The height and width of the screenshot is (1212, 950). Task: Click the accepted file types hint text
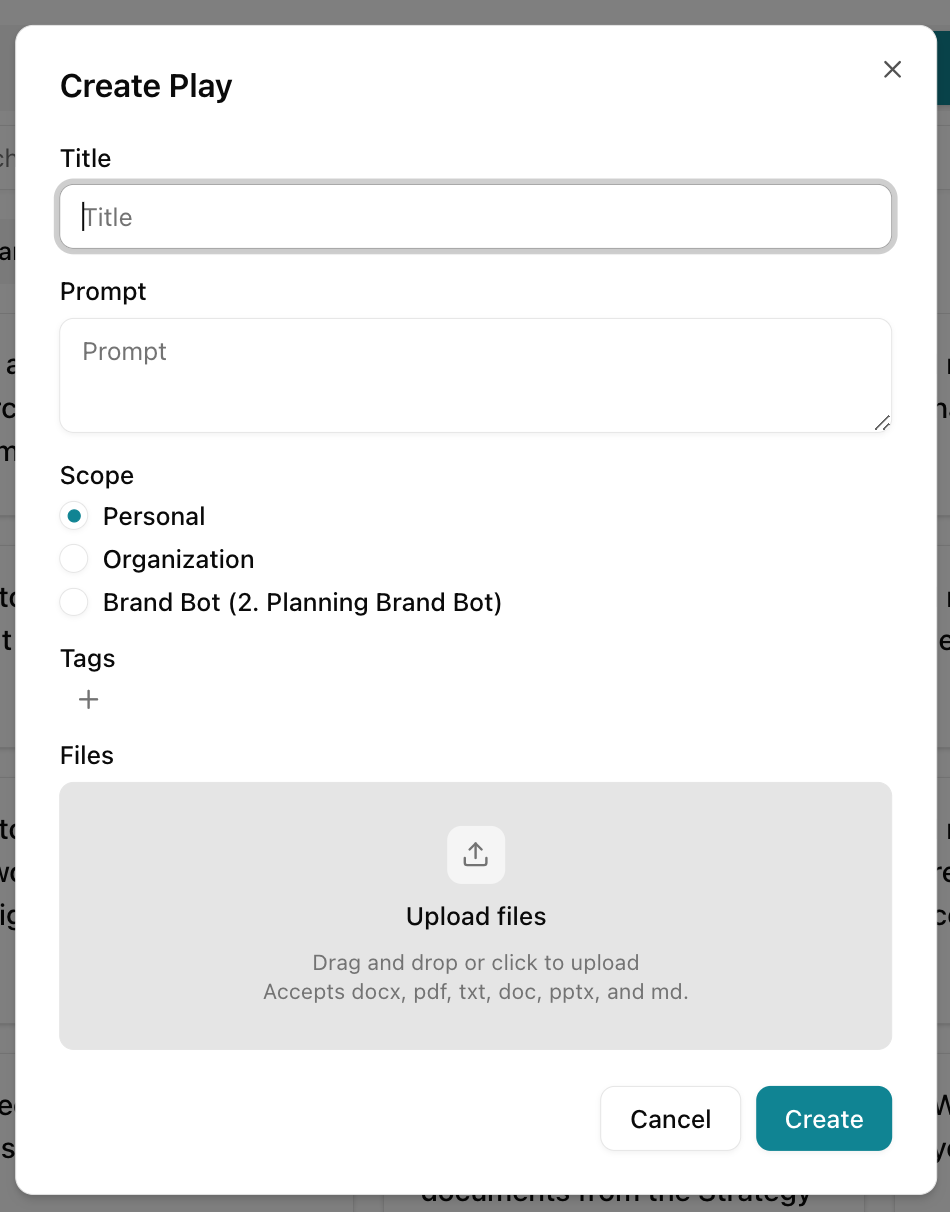(476, 992)
